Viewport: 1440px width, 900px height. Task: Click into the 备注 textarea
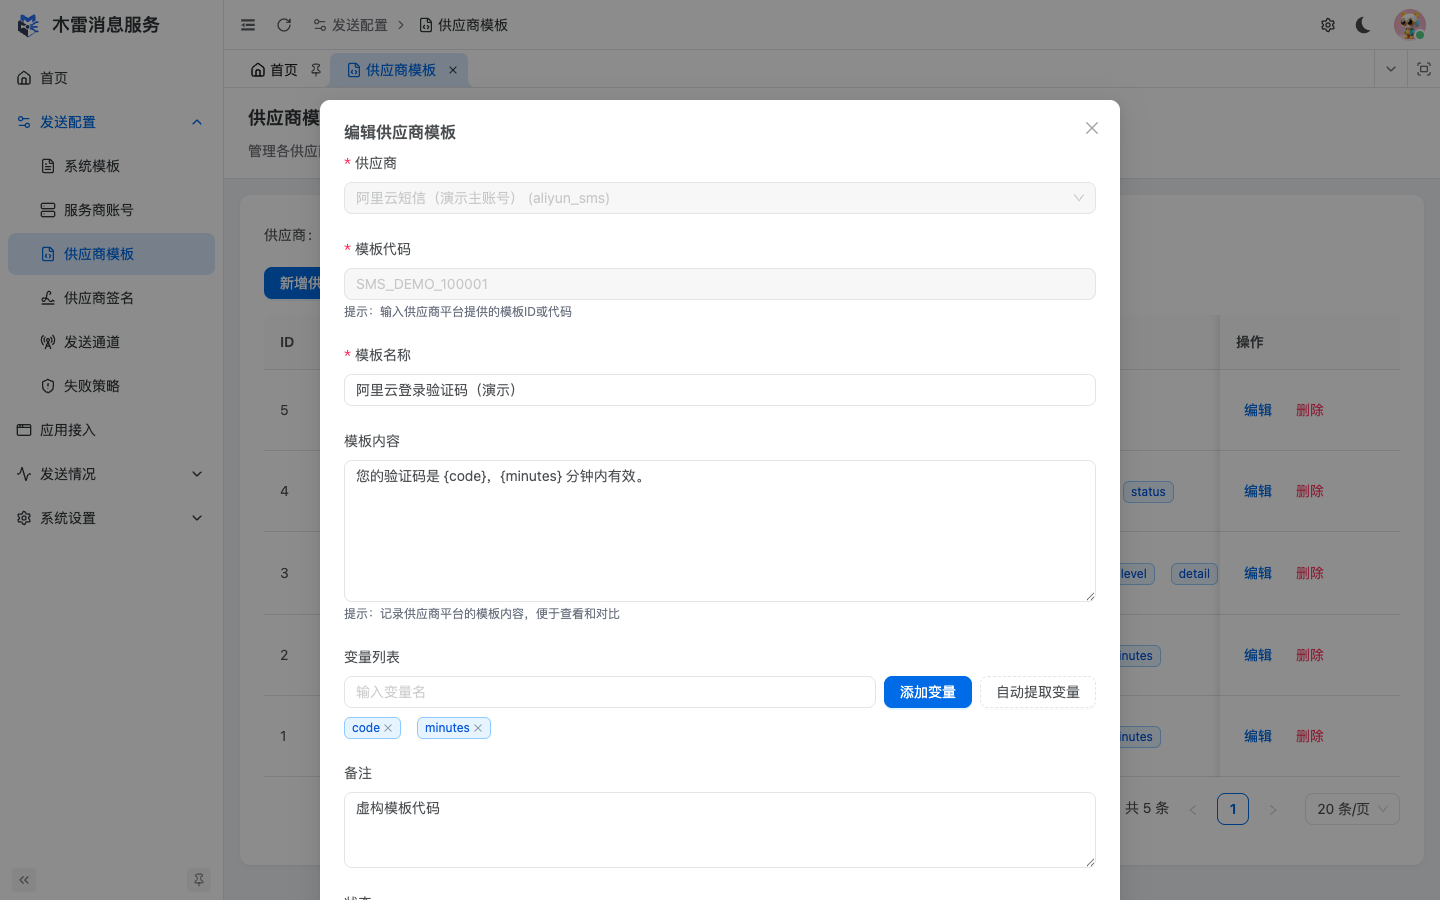click(x=720, y=830)
